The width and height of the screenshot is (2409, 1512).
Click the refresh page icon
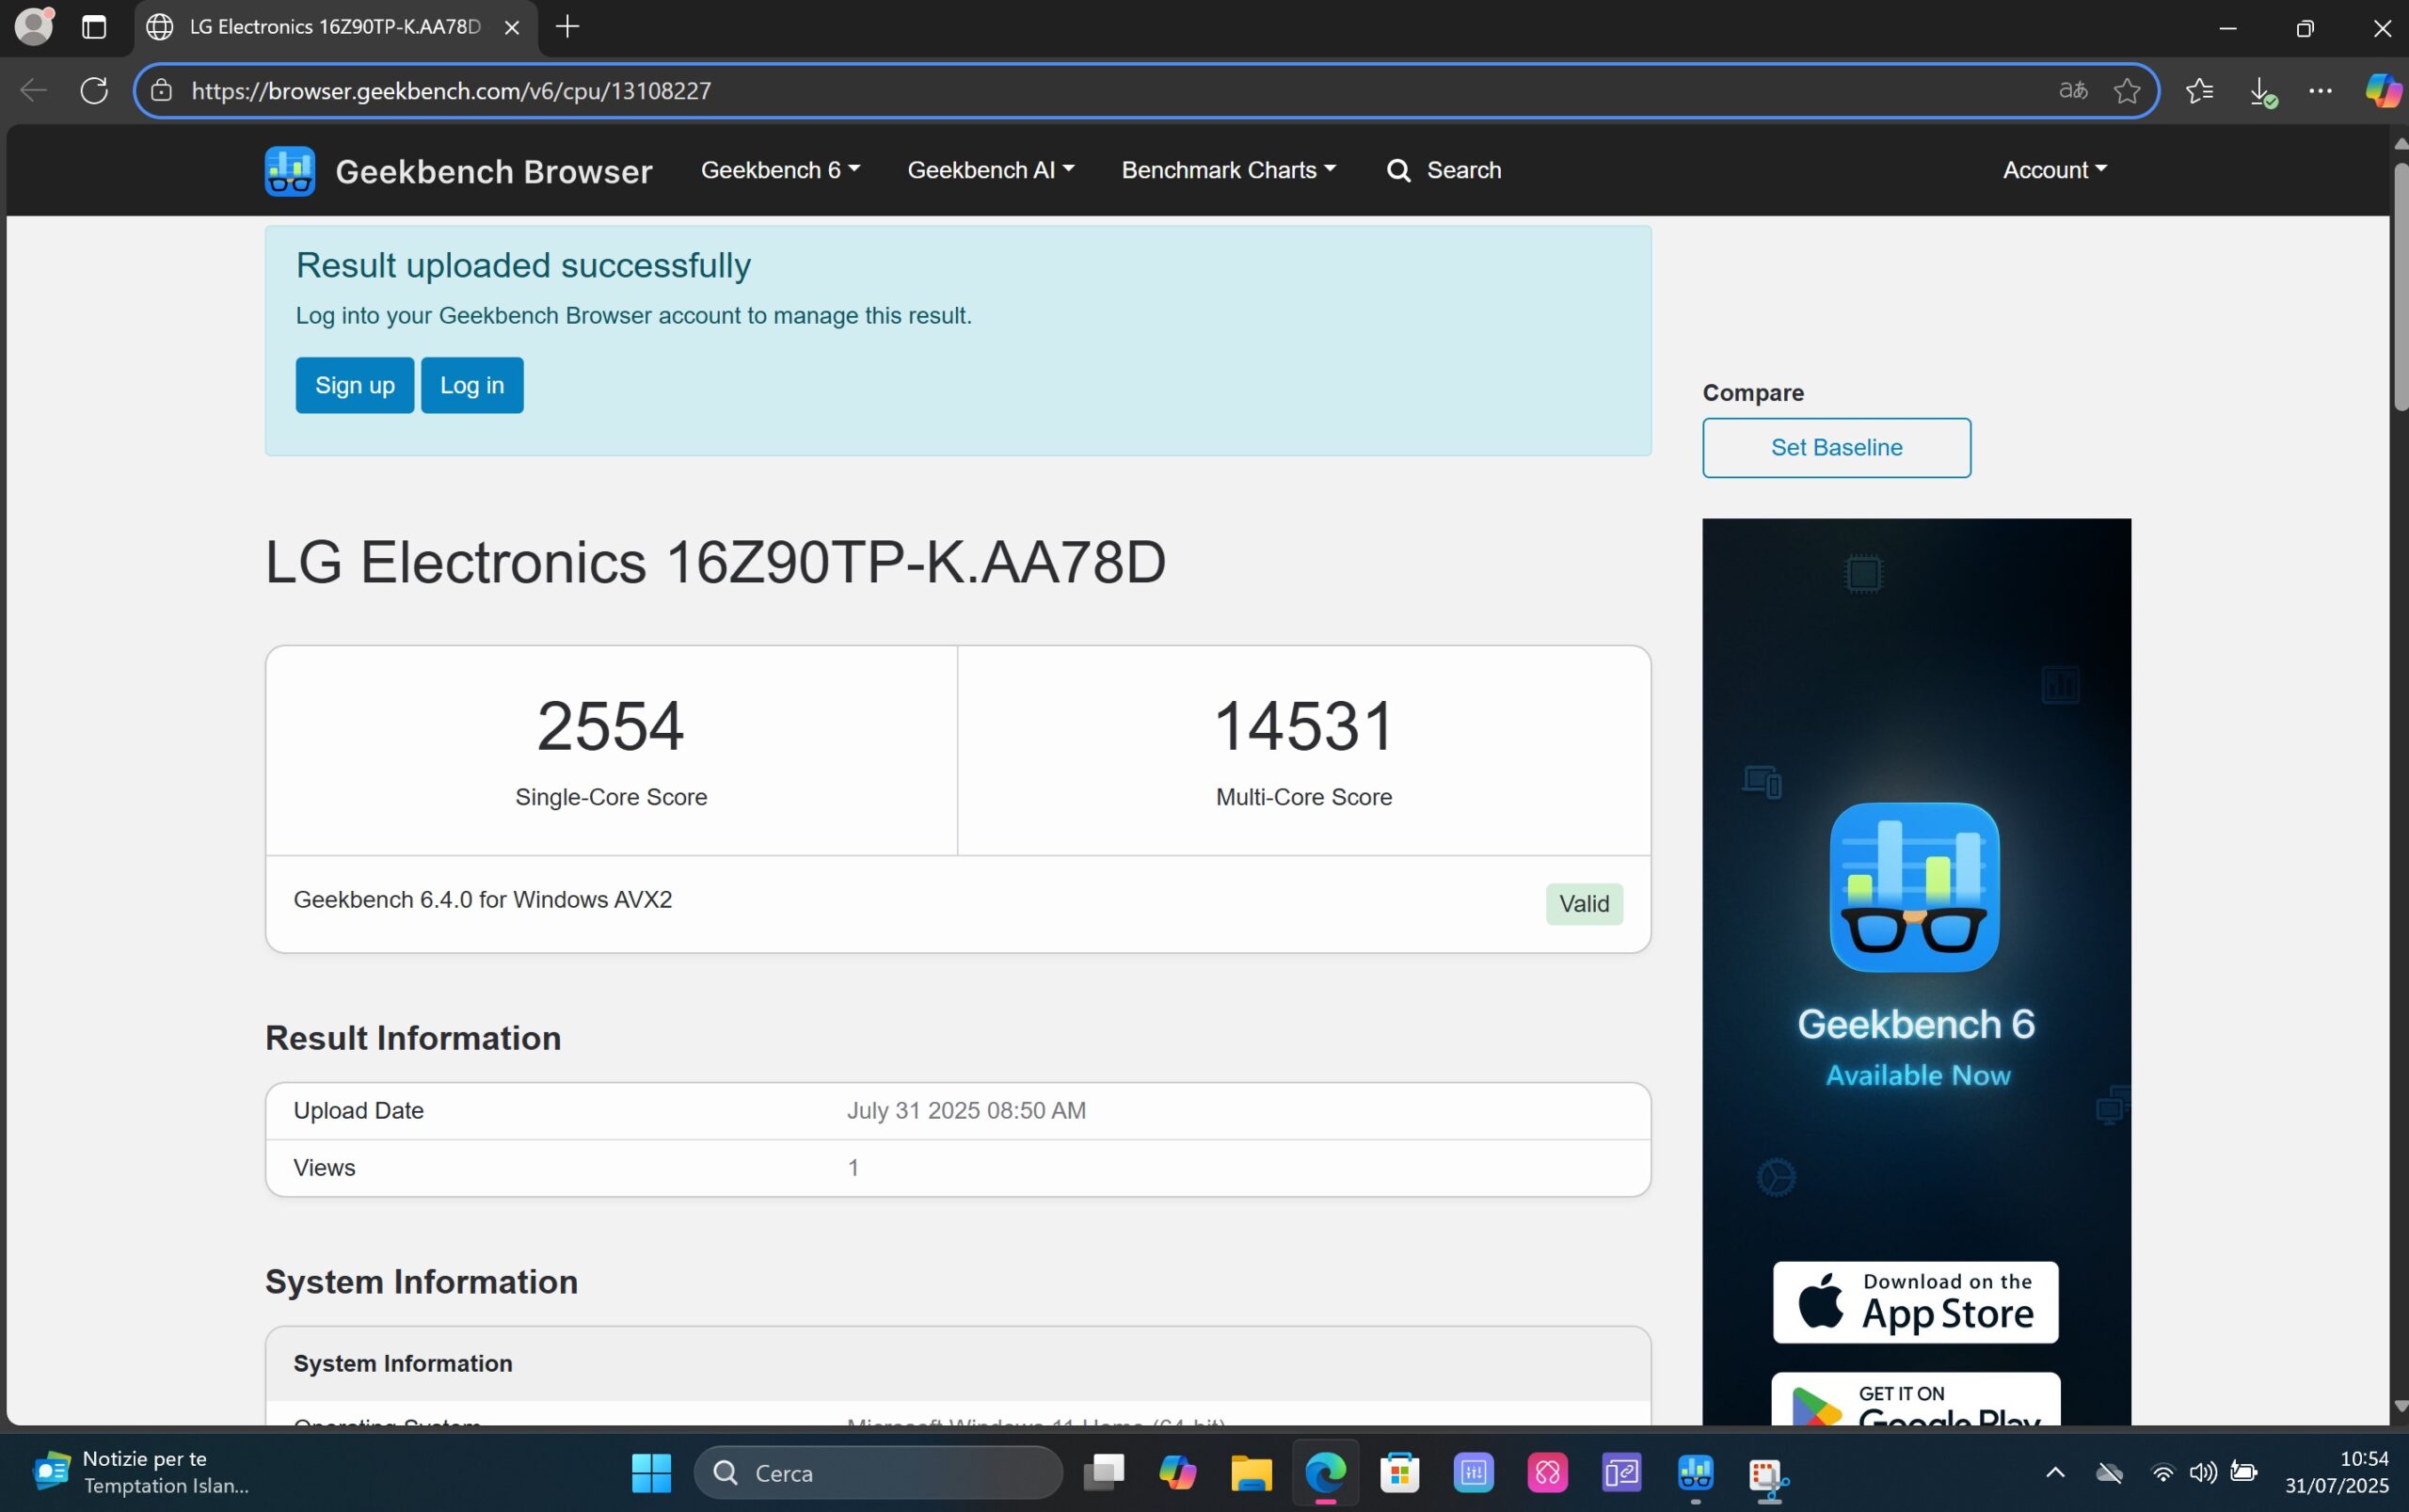pos(94,91)
